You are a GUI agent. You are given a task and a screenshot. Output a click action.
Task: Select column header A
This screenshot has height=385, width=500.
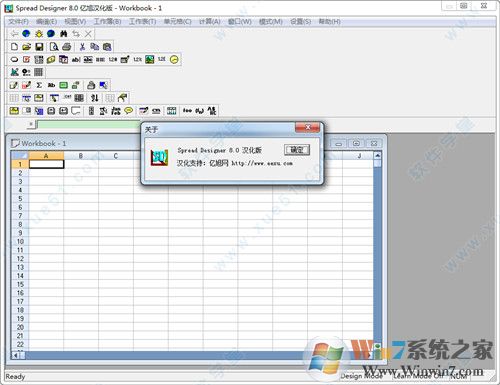[x=46, y=156]
